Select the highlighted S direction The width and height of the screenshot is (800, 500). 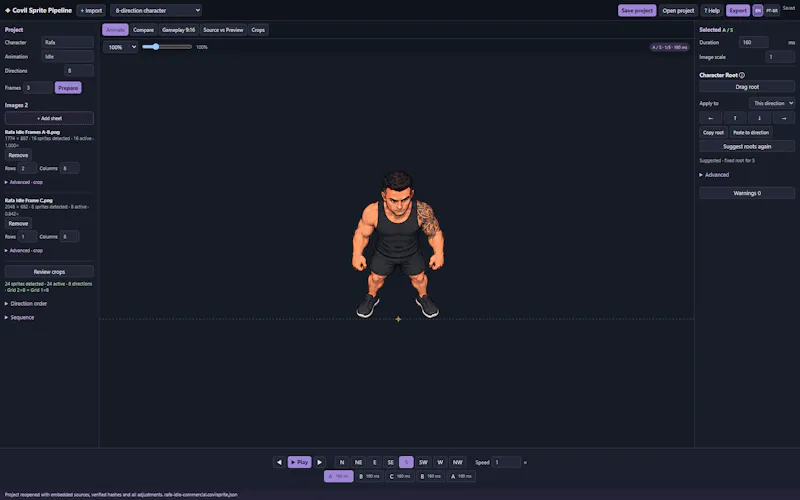406,462
